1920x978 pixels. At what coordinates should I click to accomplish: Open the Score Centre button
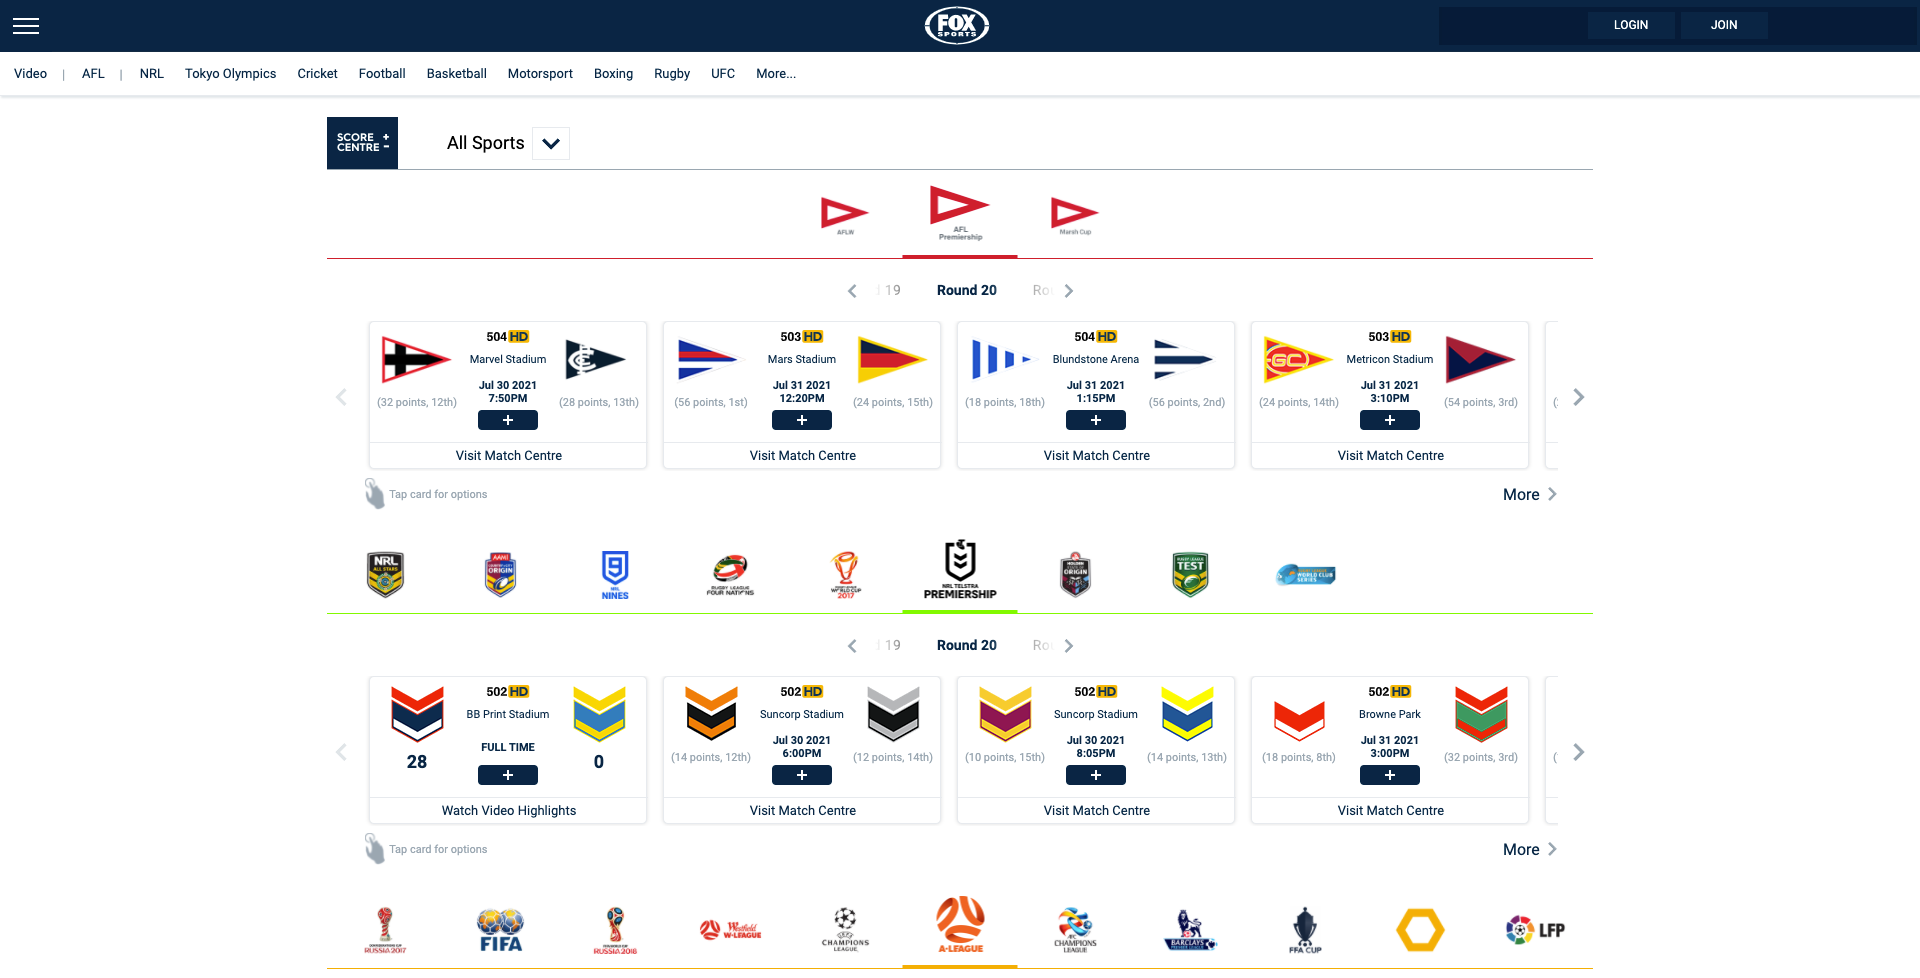coord(362,143)
